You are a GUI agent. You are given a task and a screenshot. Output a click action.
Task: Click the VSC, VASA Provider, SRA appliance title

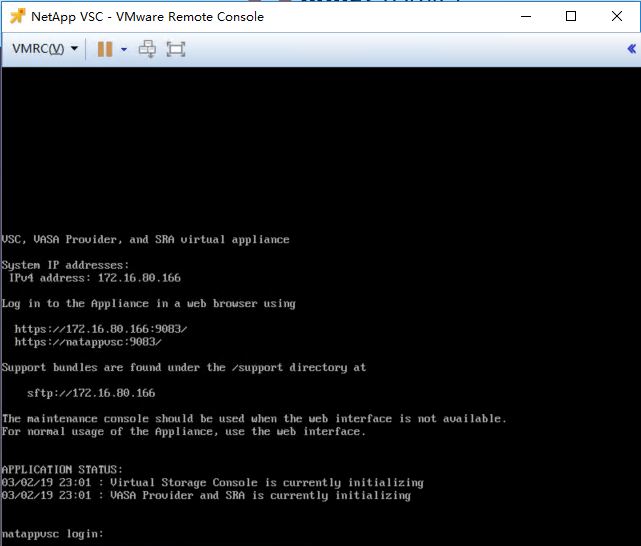(146, 239)
